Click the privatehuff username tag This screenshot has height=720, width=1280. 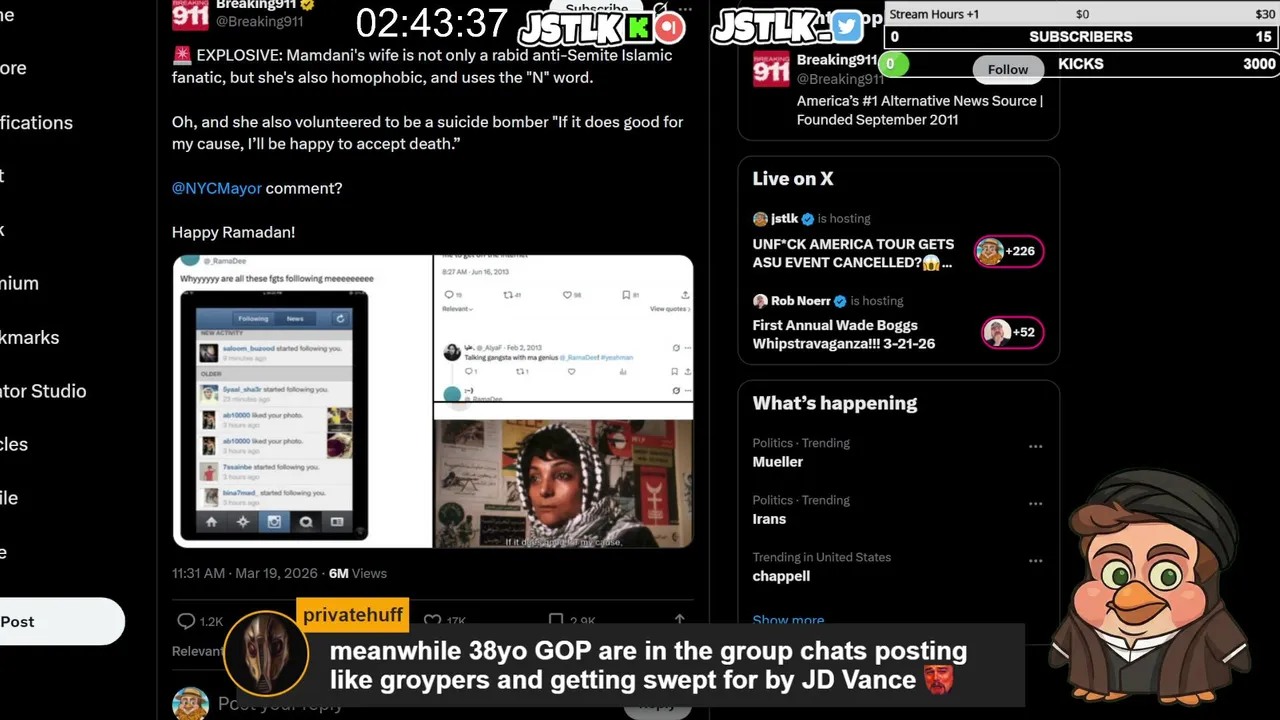pos(353,615)
